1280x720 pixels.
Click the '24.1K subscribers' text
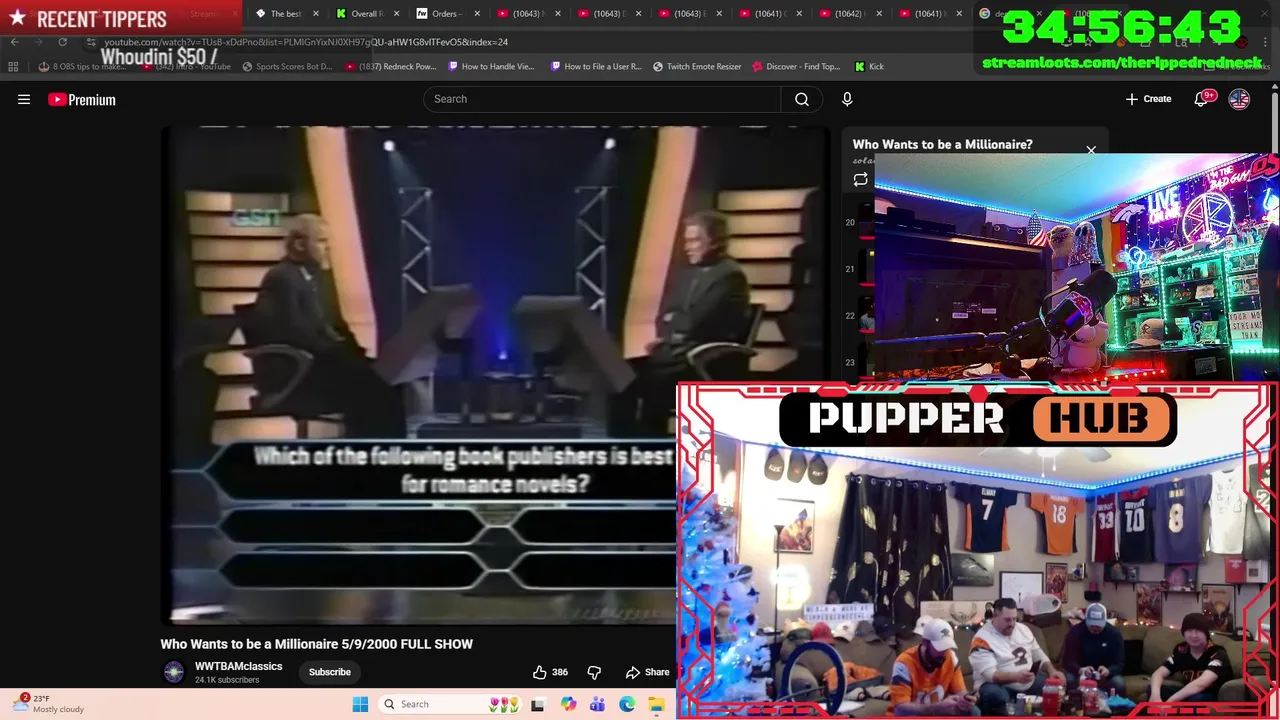point(227,680)
